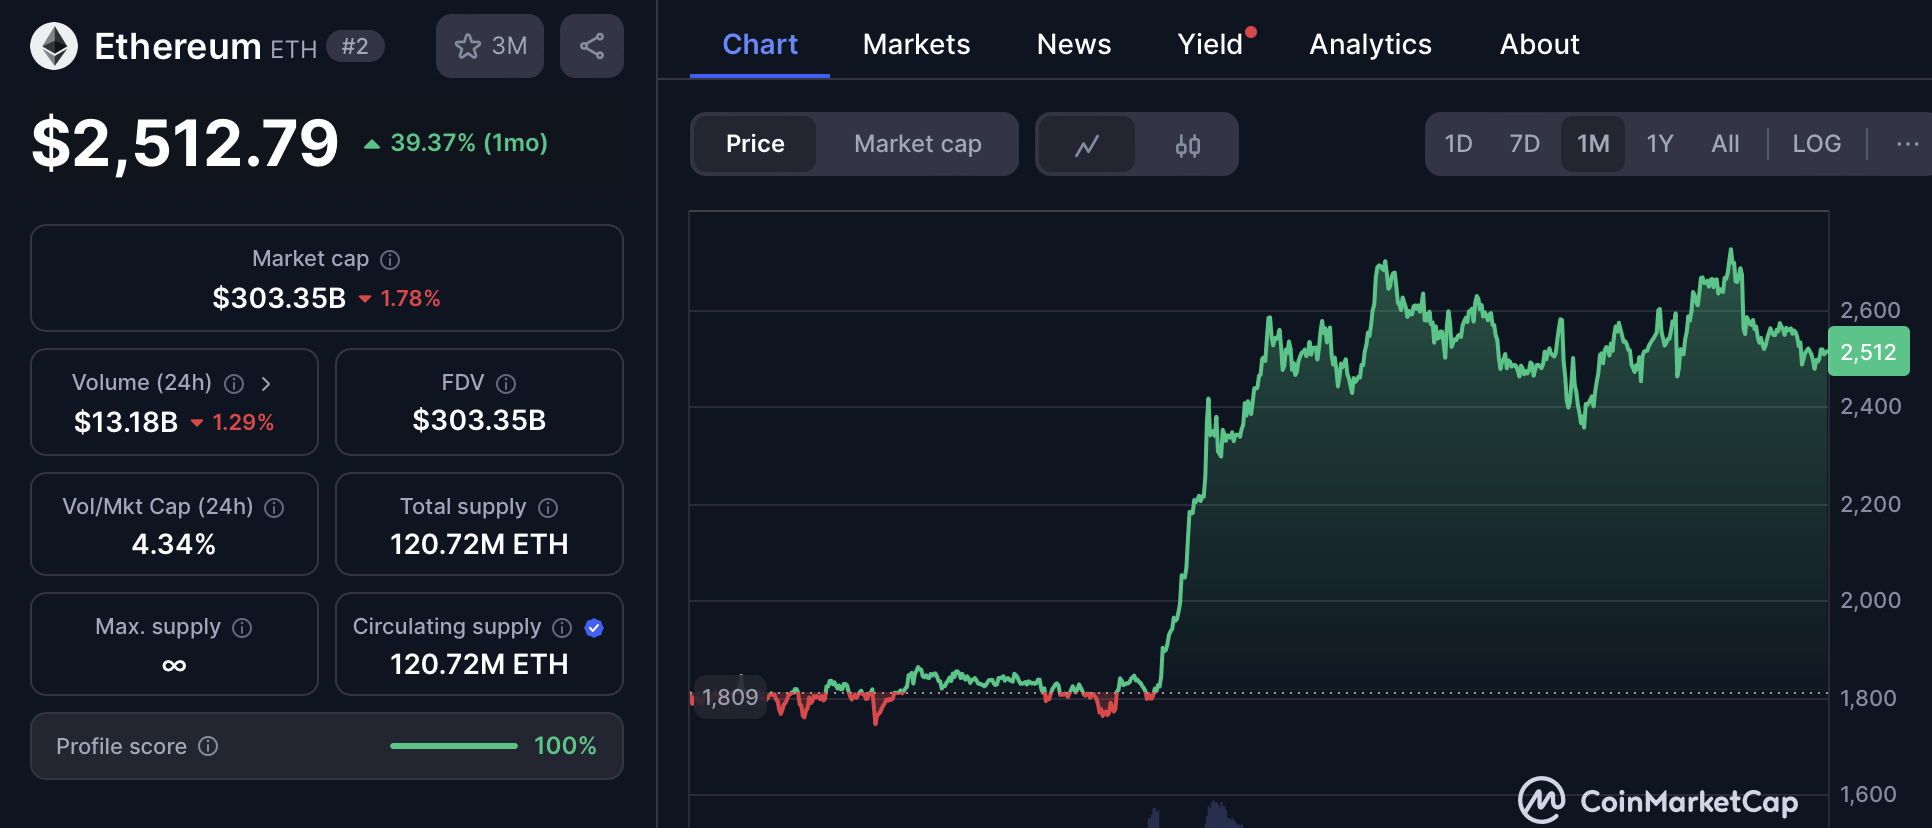Open the Total supply info icon

(548, 508)
